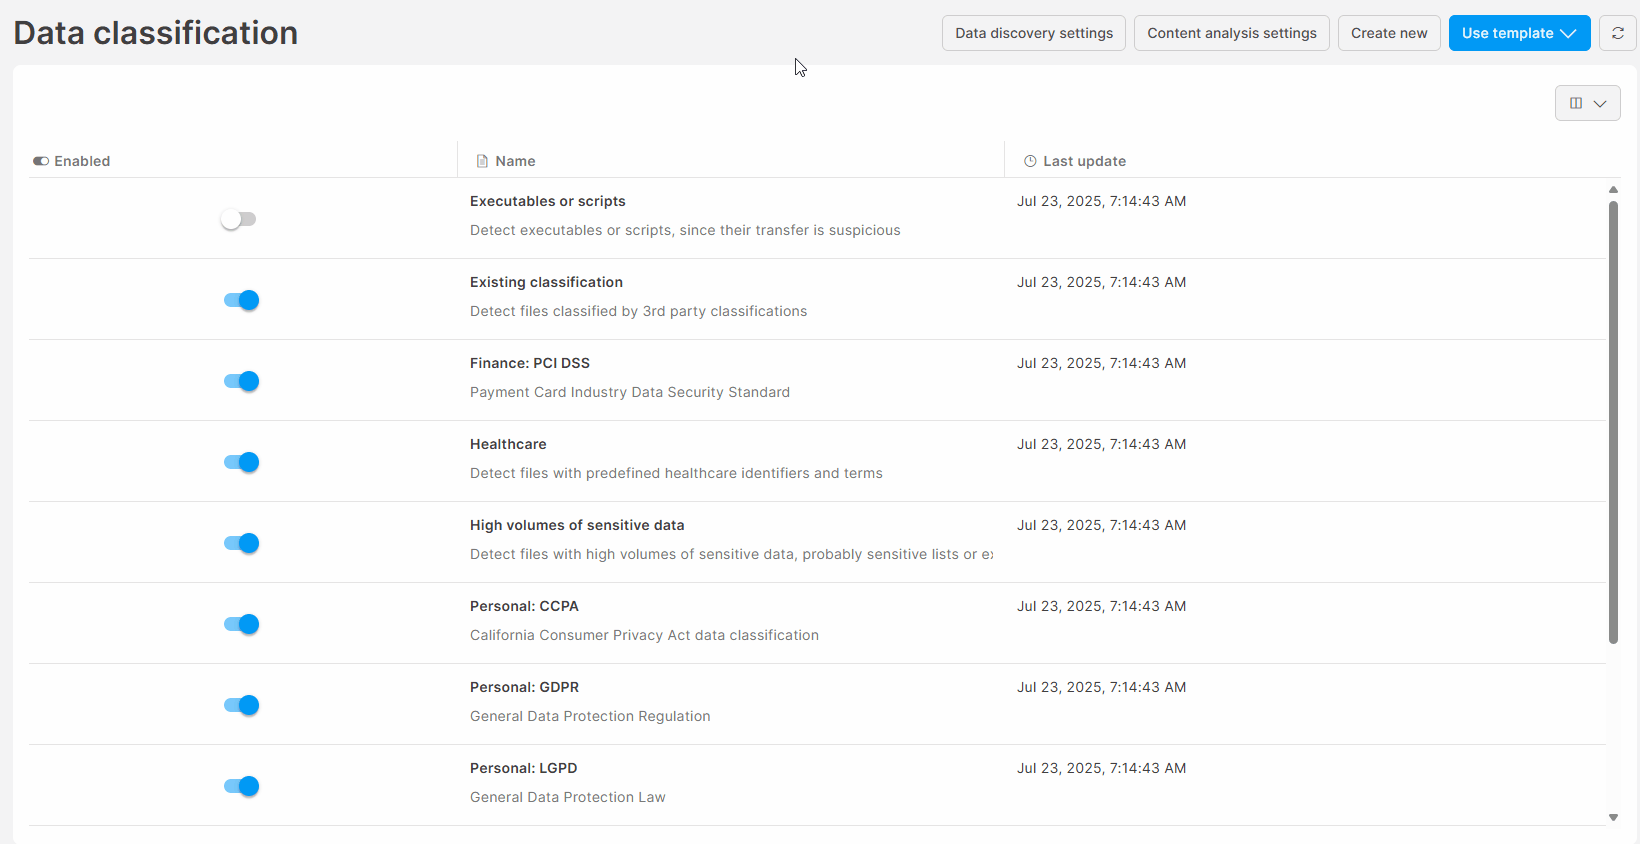Switch off the Personal: CCPA toggle

tap(241, 624)
